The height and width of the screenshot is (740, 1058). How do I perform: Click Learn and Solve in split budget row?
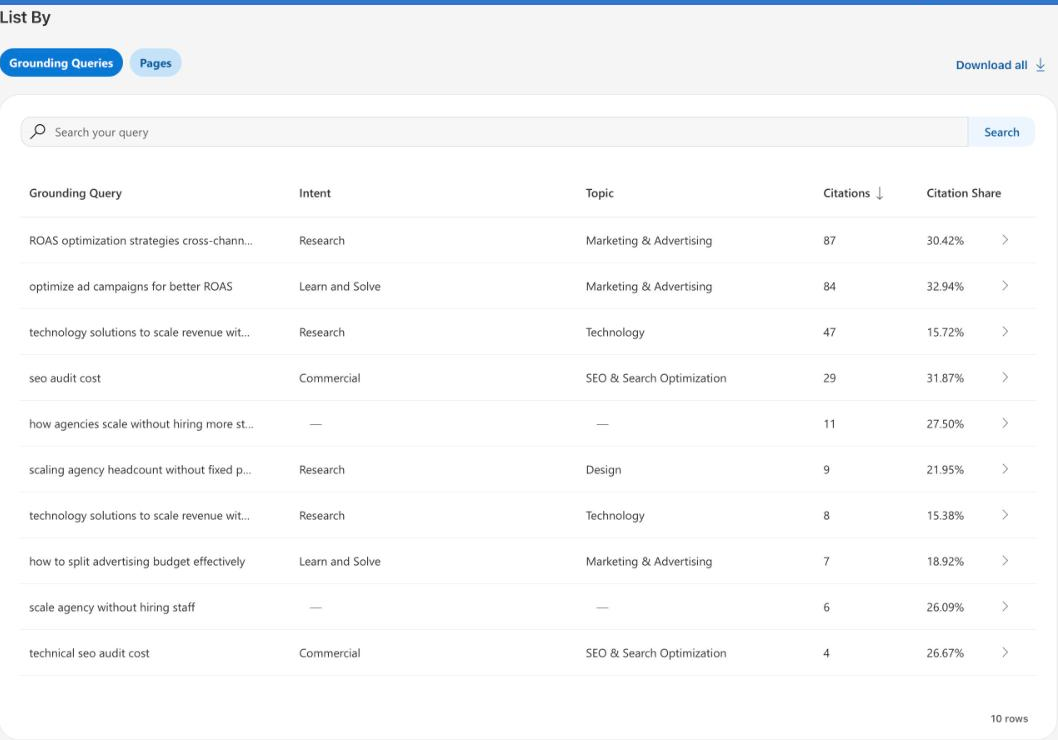(339, 561)
